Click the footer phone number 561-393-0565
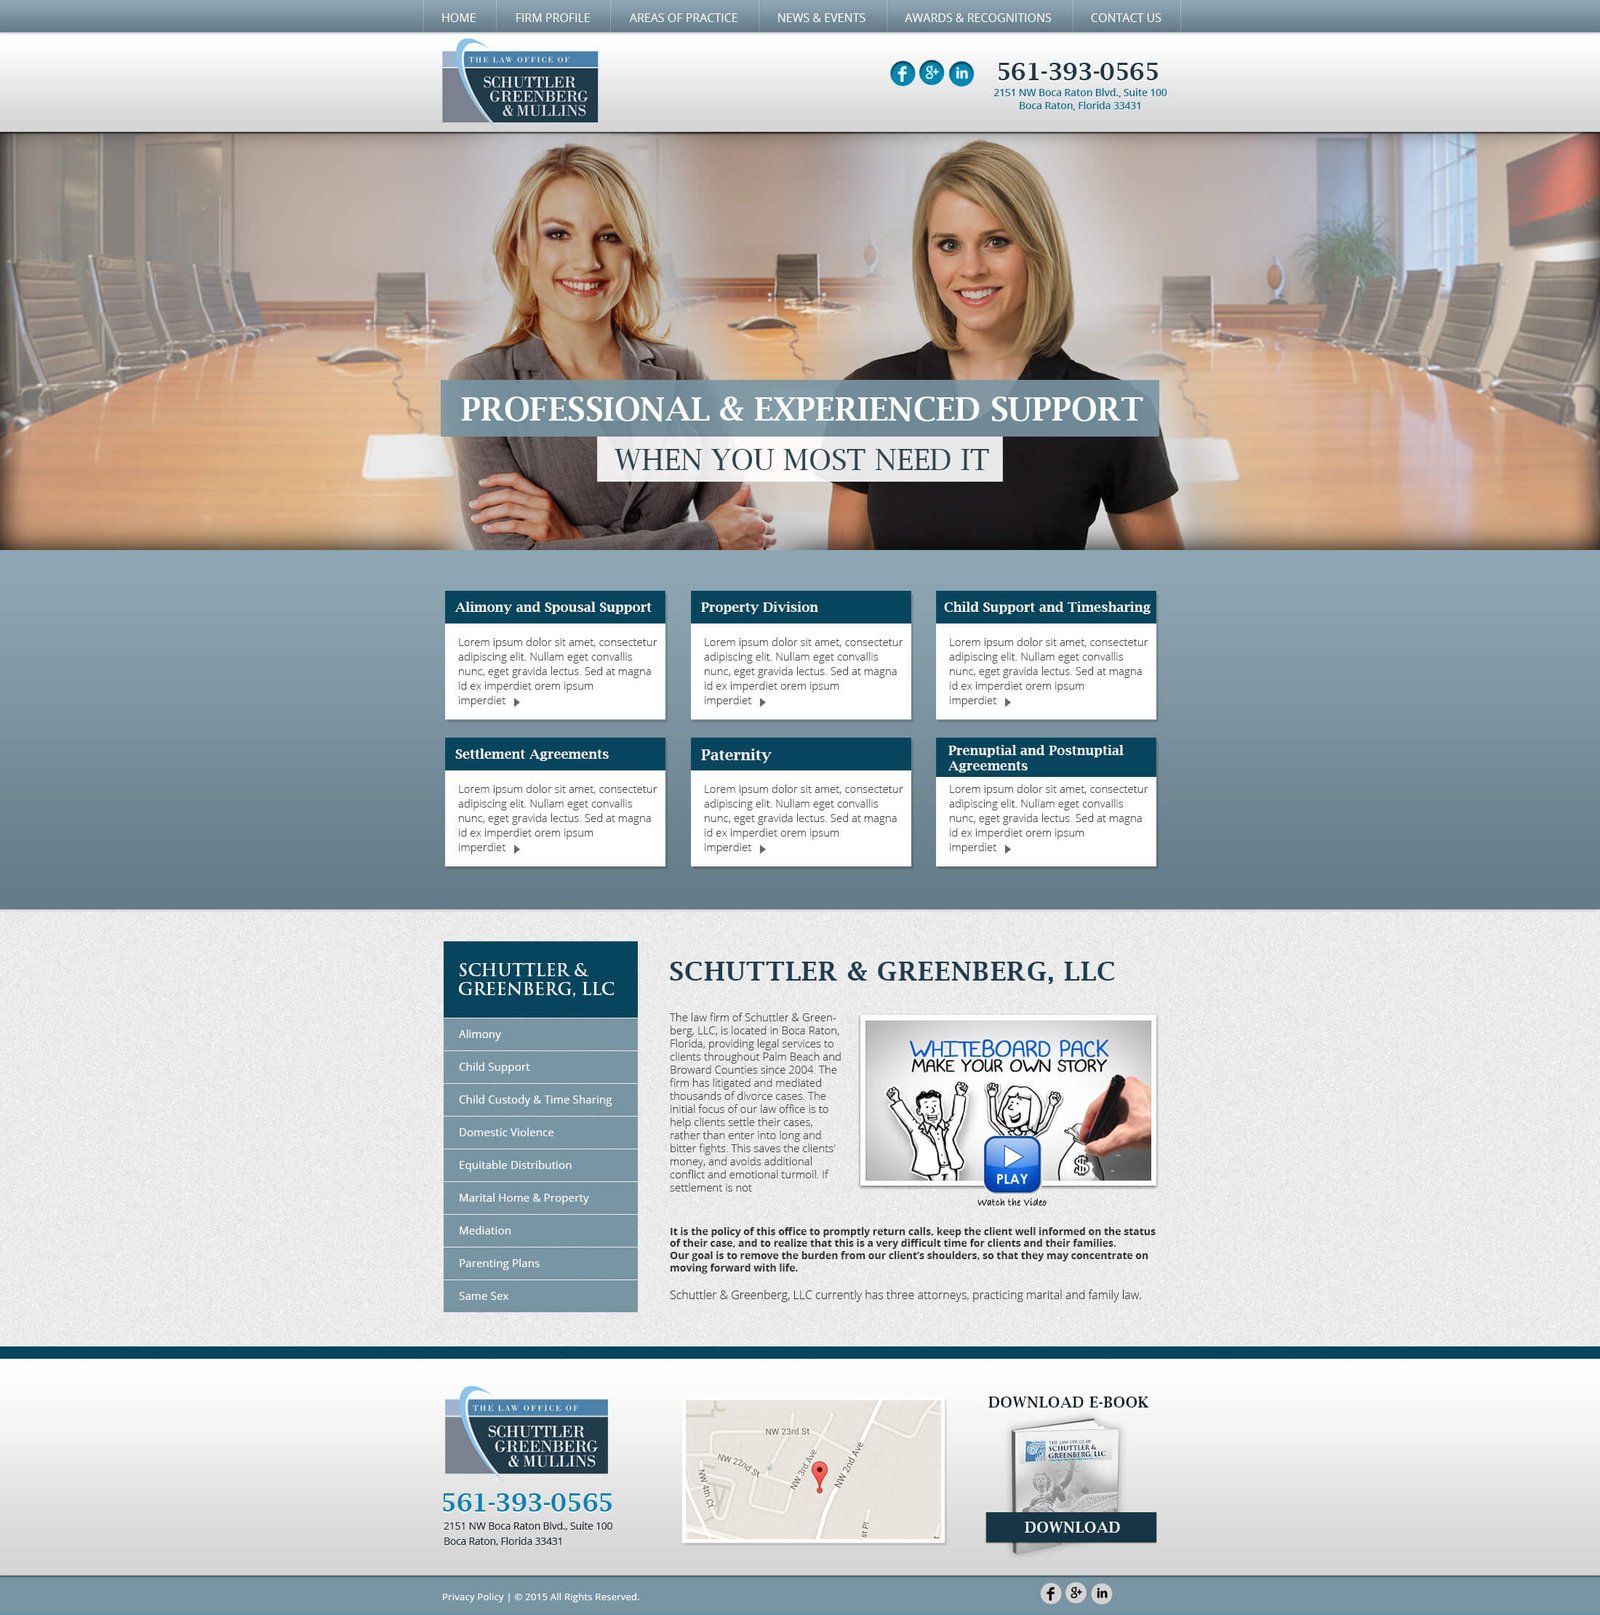Image resolution: width=1600 pixels, height=1615 pixels. click(x=527, y=1502)
